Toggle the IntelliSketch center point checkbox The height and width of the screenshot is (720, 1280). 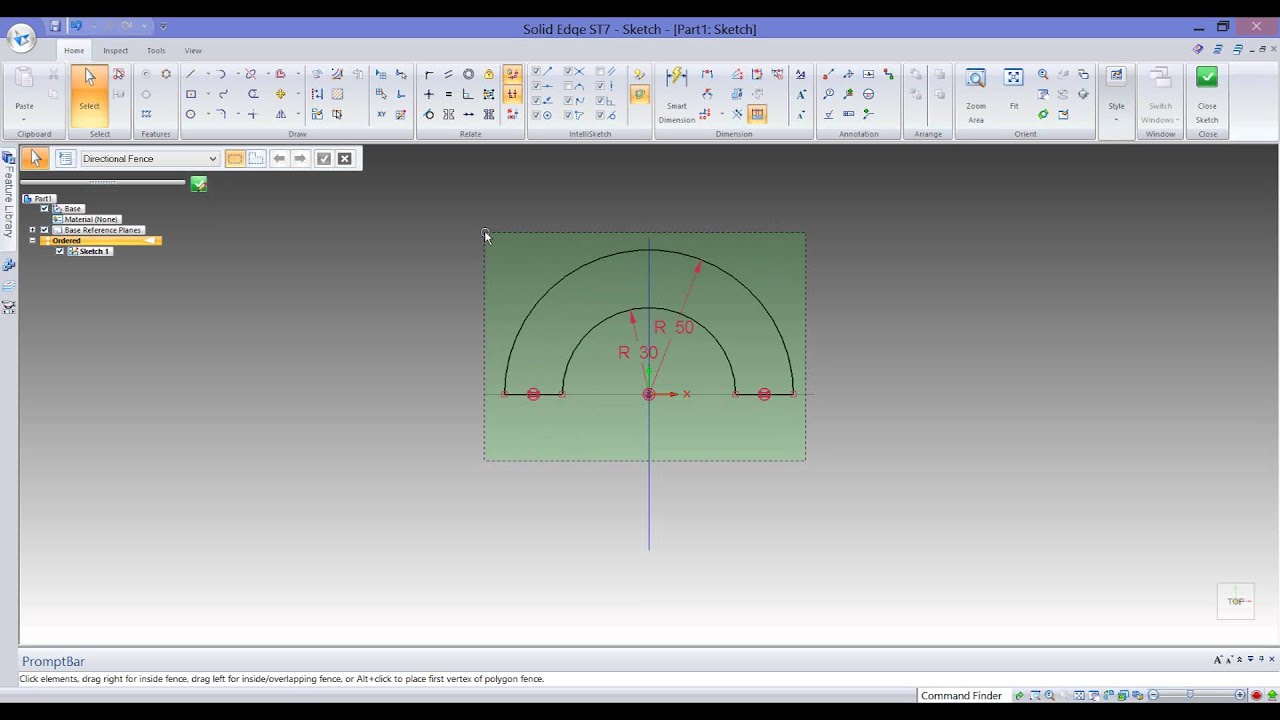[537, 115]
